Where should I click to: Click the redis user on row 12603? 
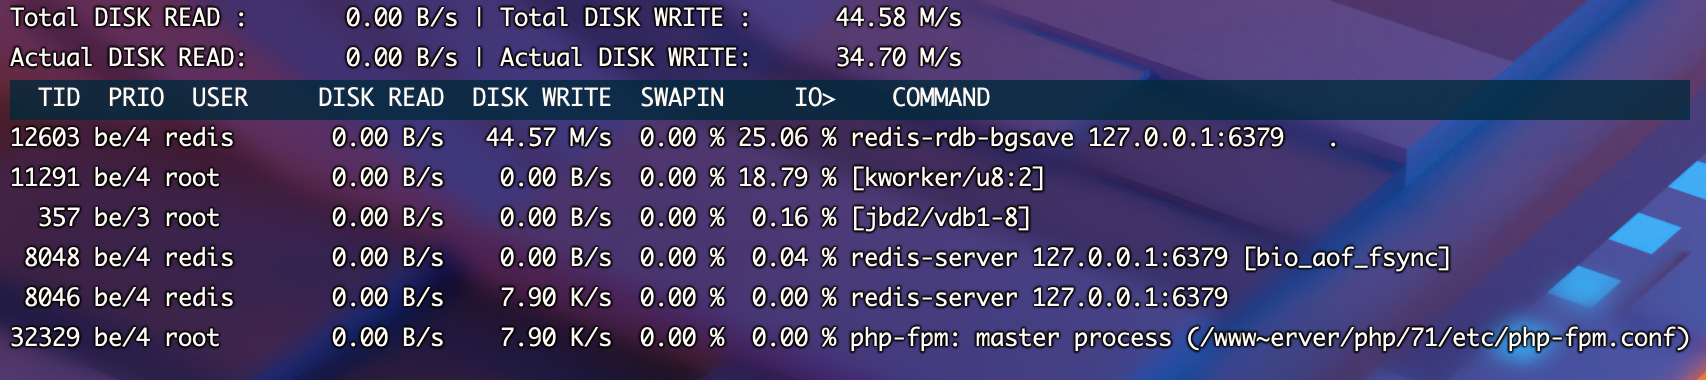pos(199,138)
